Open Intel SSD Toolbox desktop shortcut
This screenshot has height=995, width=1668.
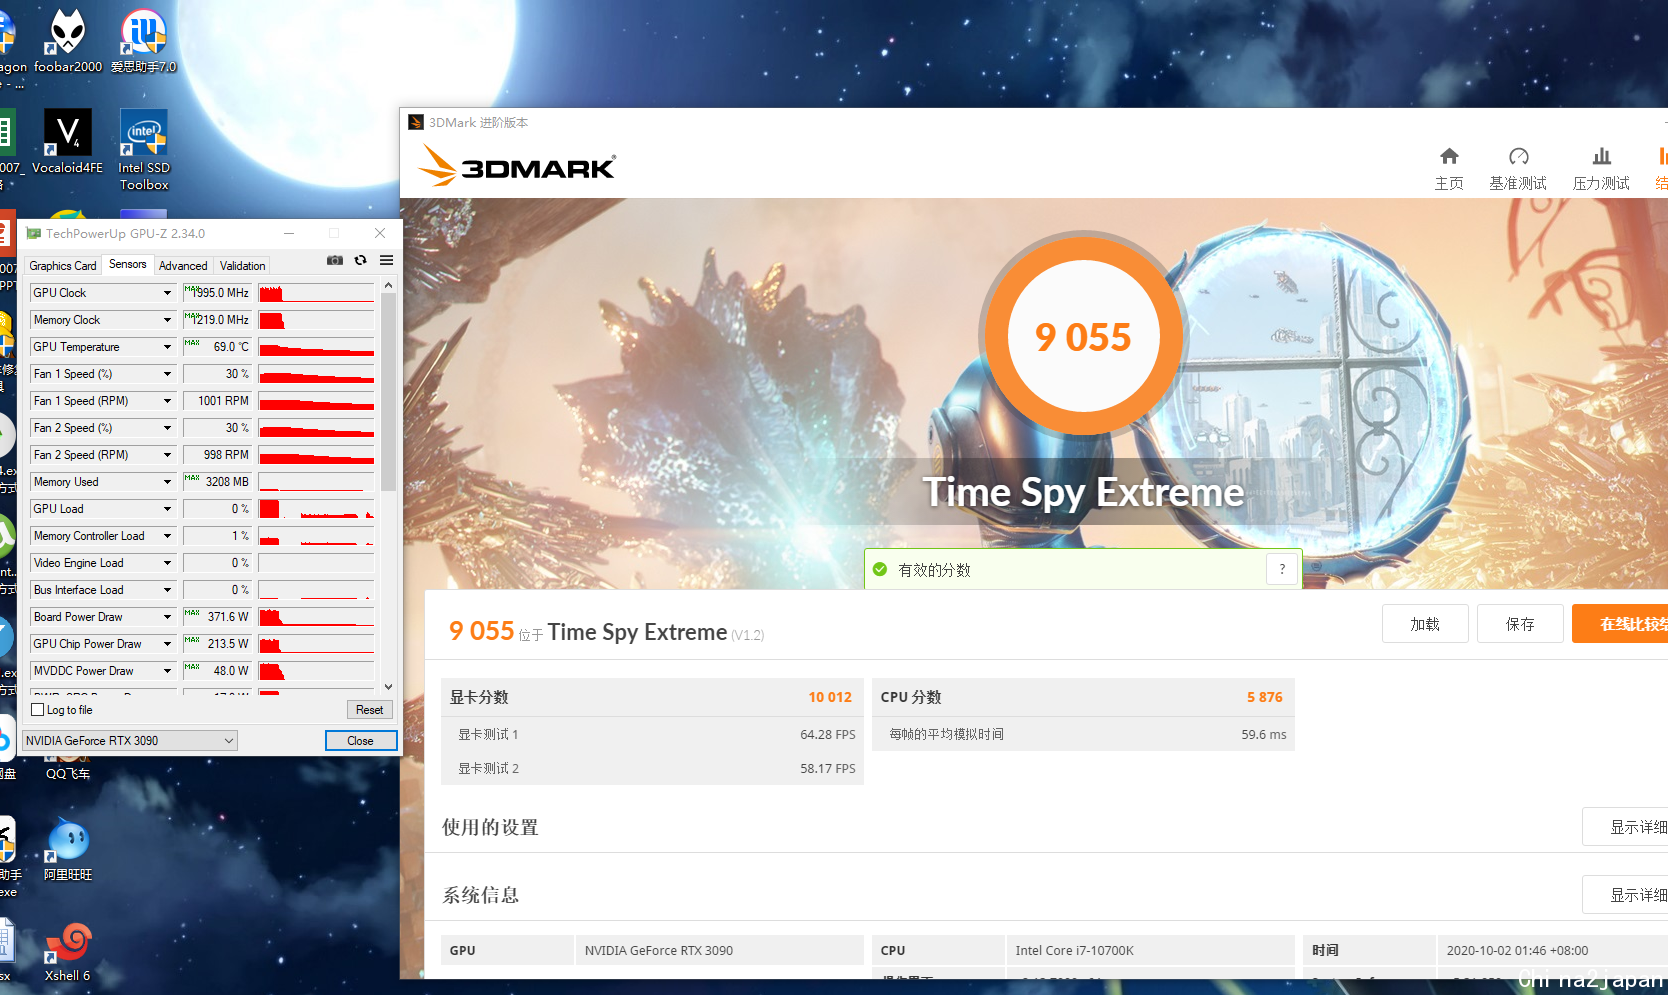coord(144,149)
